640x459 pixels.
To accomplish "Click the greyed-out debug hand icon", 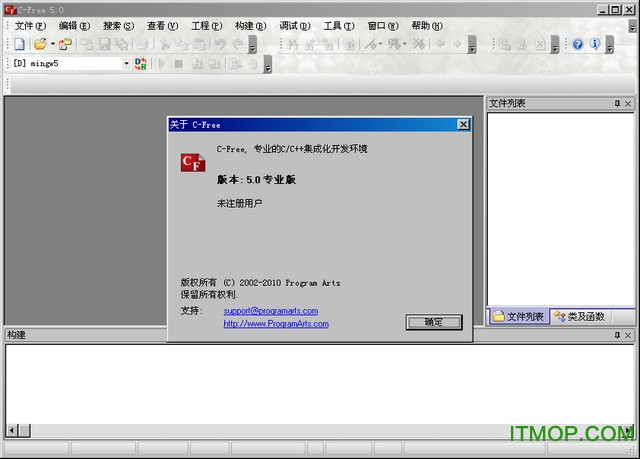I will tap(253, 64).
